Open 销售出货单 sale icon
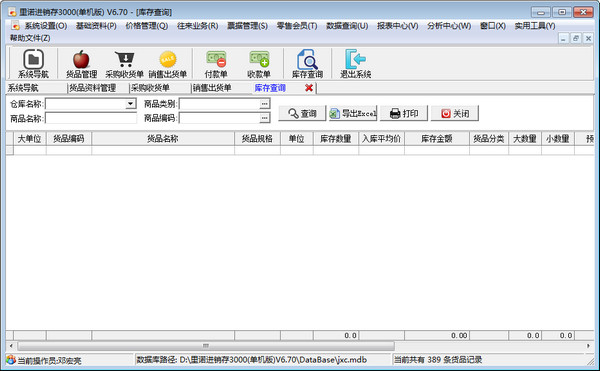This screenshot has width=600, height=371. click(168, 63)
